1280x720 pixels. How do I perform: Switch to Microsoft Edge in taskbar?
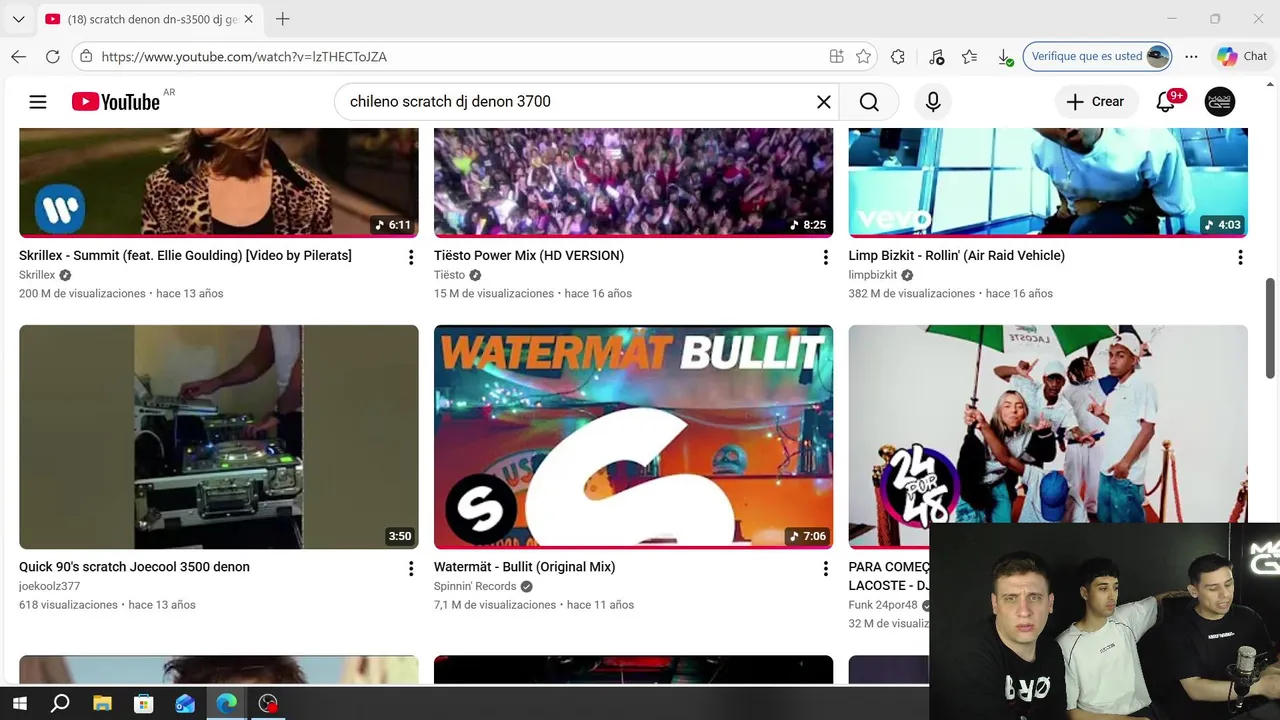227,703
